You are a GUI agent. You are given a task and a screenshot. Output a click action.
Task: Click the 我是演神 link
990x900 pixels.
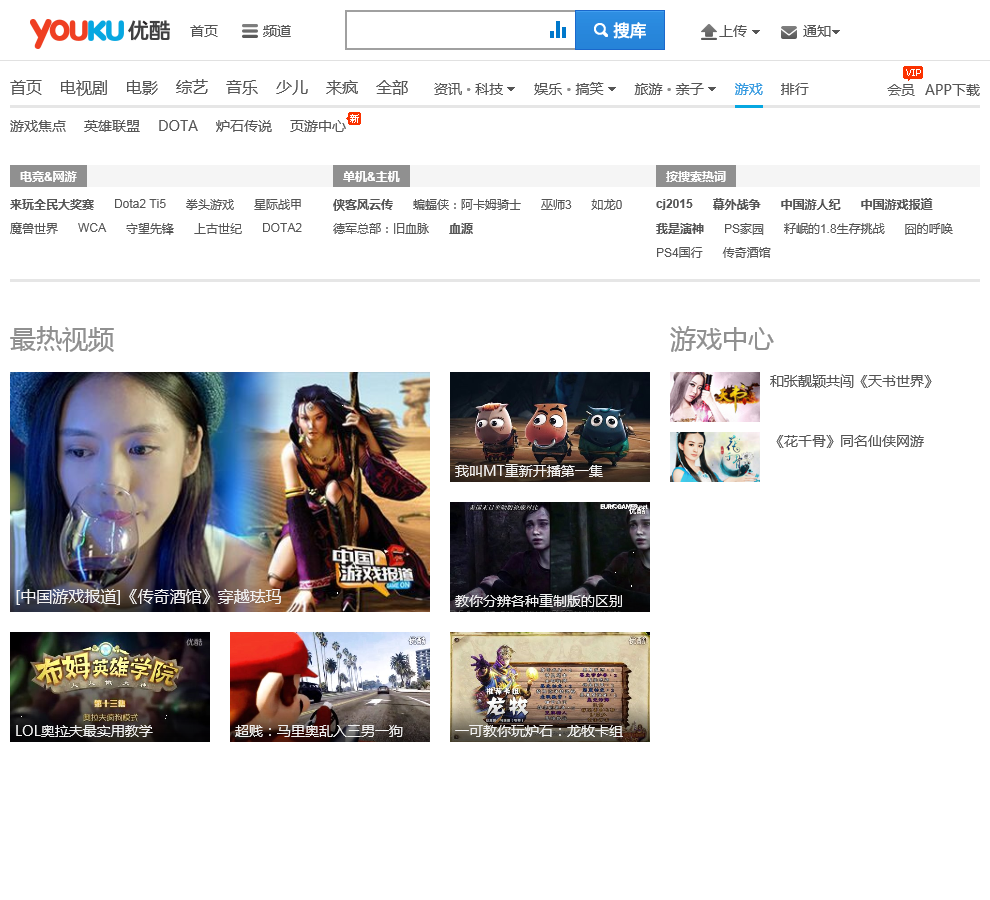coord(680,229)
